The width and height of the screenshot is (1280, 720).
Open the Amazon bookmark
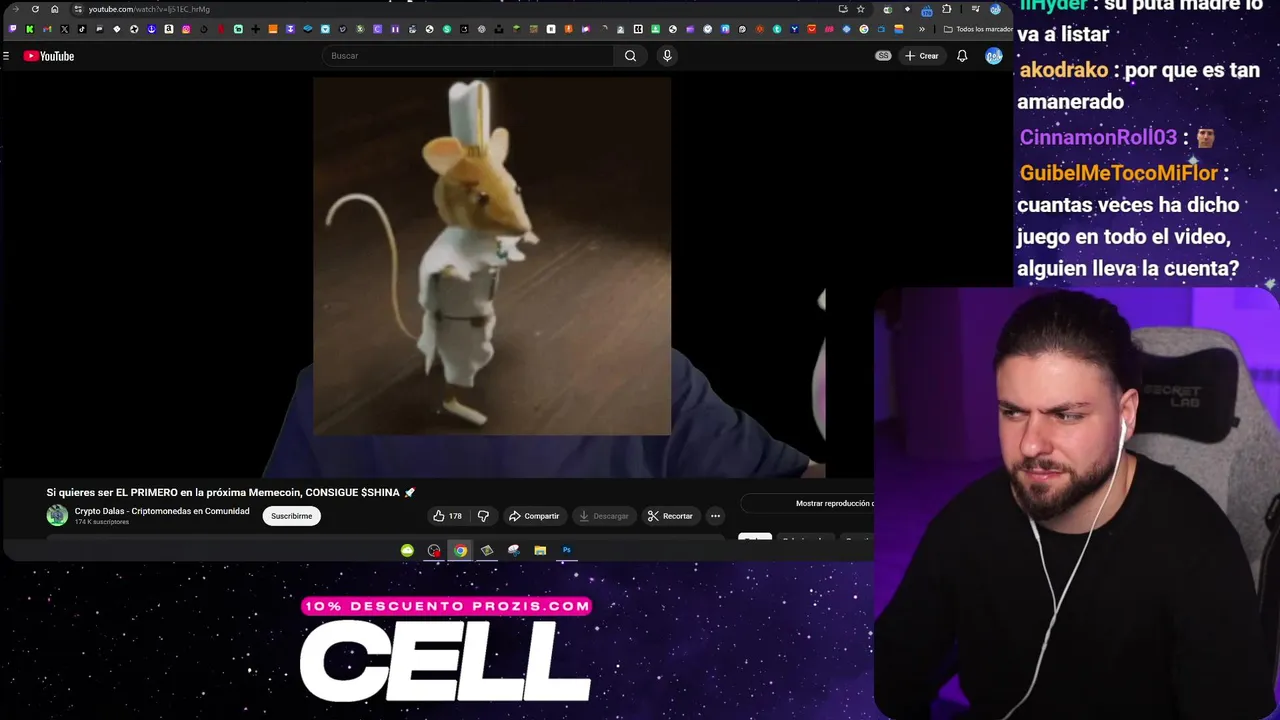169,29
